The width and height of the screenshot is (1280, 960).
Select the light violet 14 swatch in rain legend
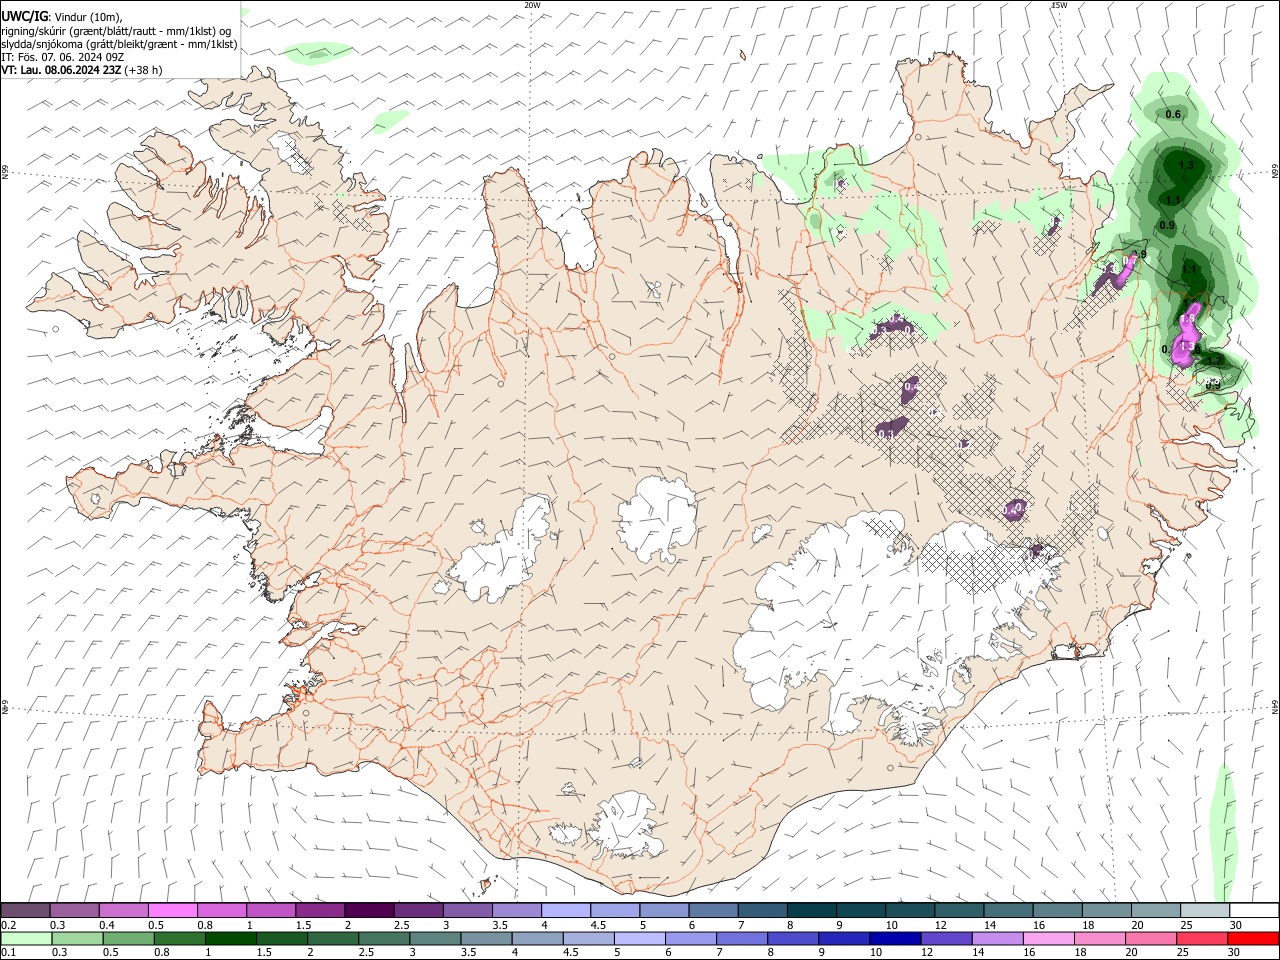(997, 939)
